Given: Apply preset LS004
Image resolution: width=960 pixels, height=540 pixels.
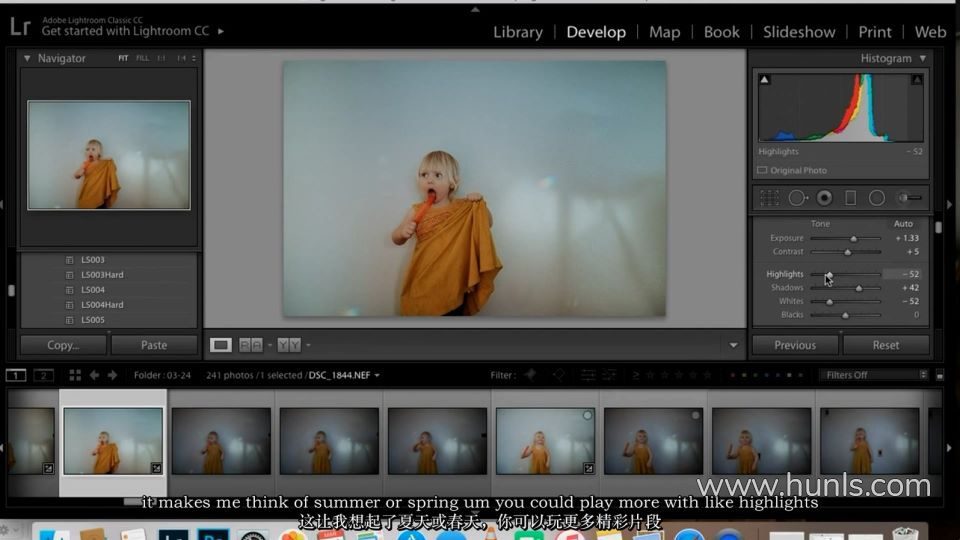Looking at the screenshot, I should [92, 290].
